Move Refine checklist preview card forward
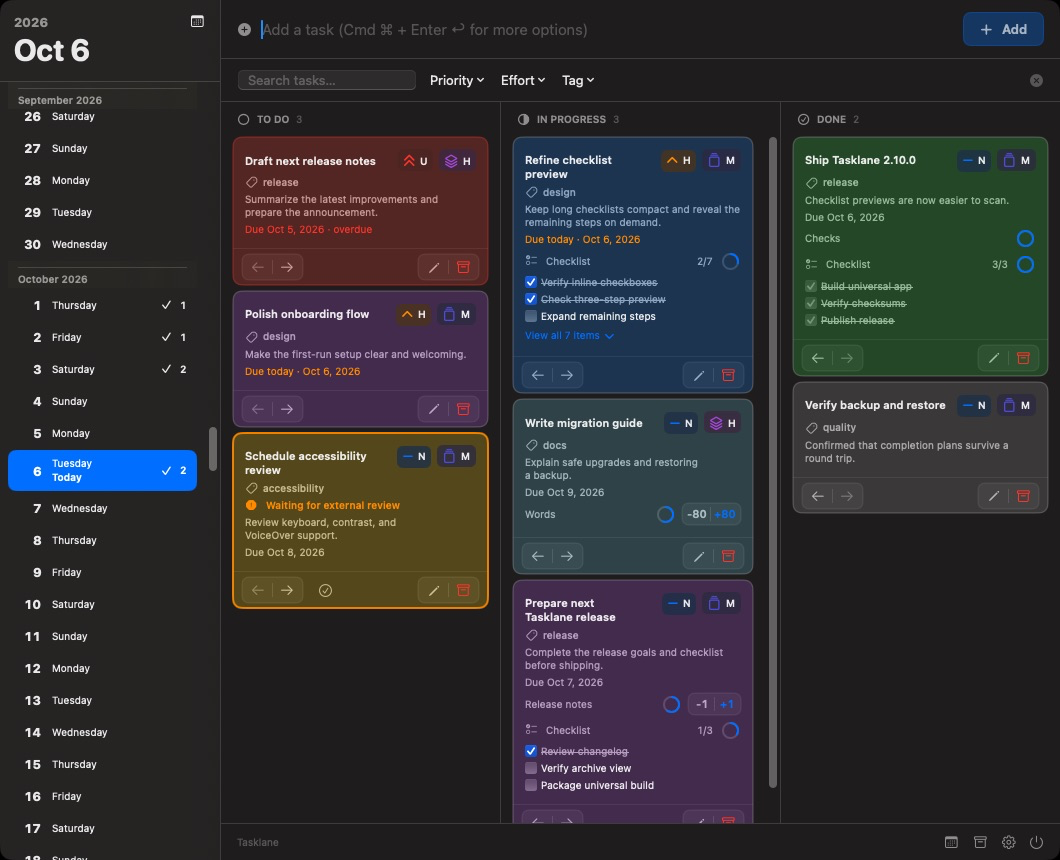This screenshot has height=860, width=1060. click(x=567, y=375)
